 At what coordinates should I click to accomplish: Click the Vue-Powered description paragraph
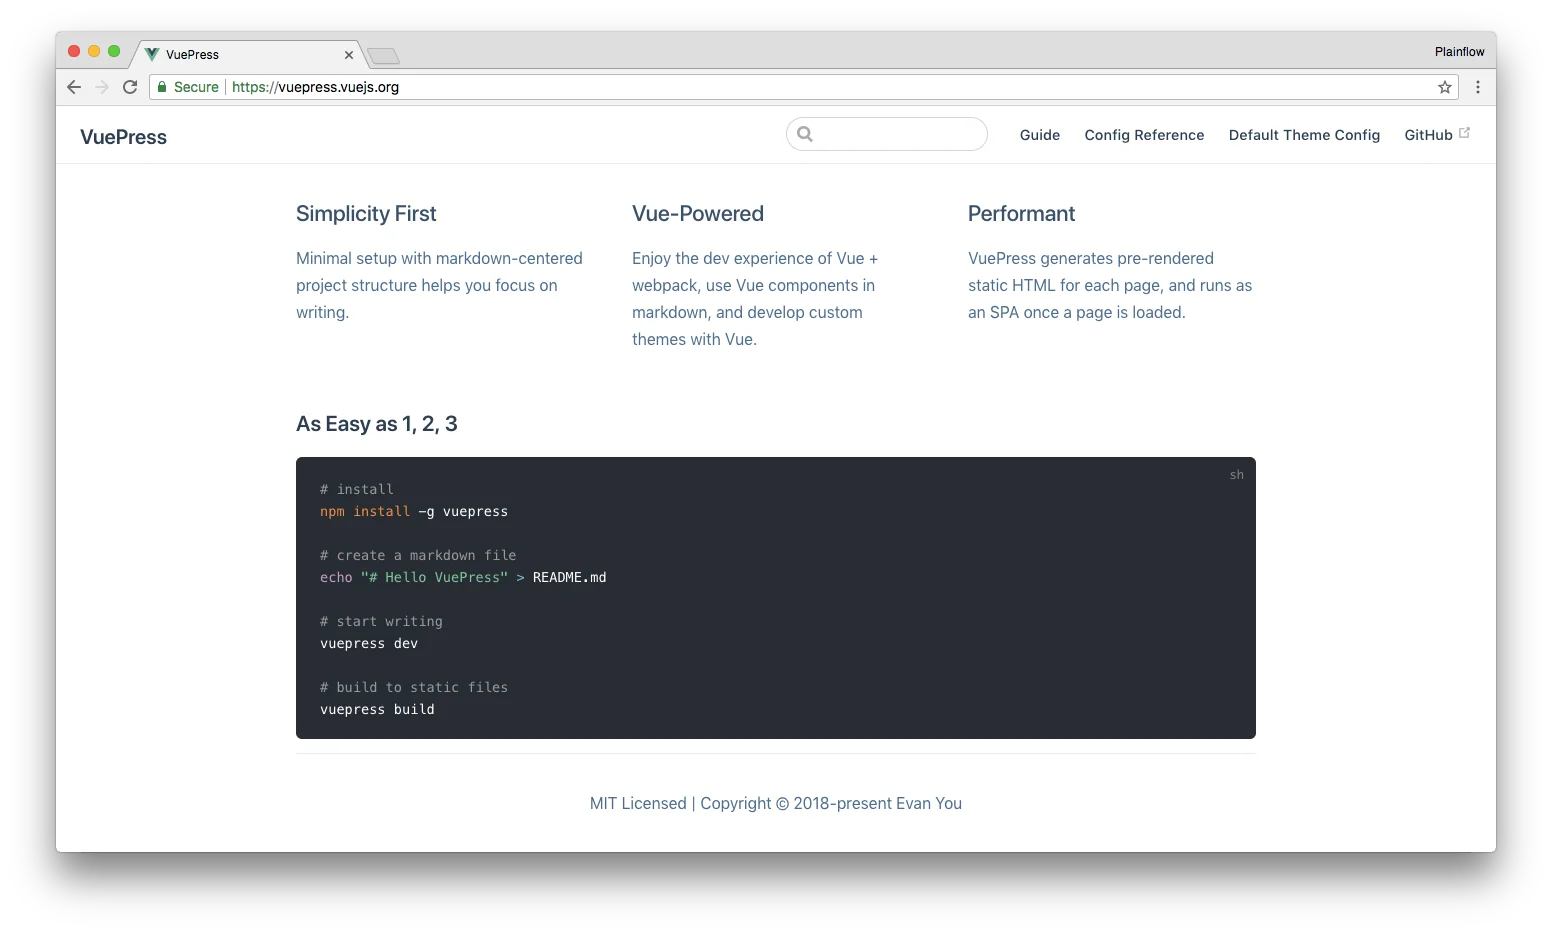755,299
